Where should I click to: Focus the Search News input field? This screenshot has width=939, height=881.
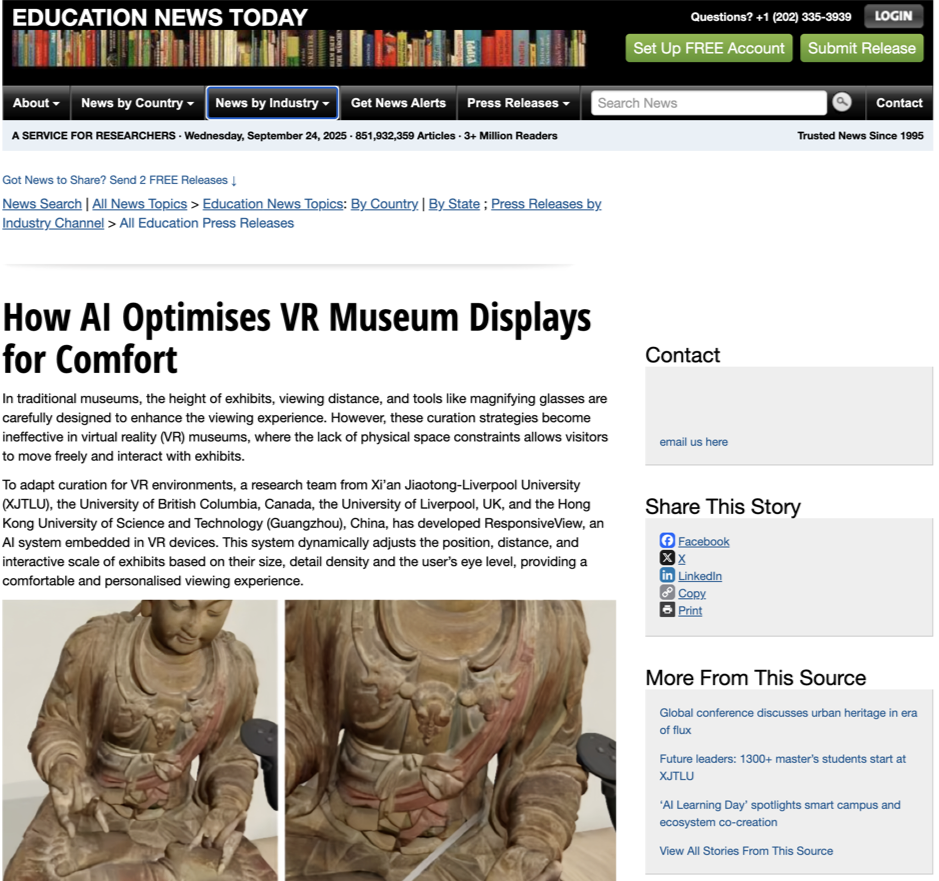[x=708, y=103]
